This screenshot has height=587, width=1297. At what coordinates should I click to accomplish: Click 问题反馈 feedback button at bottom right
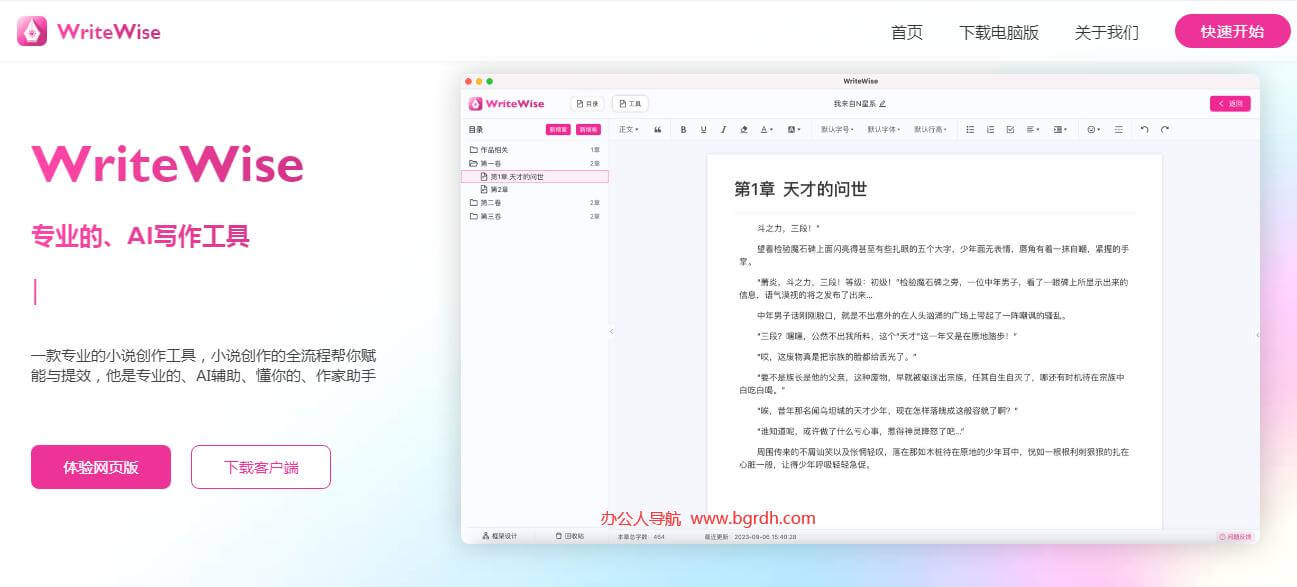1234,536
